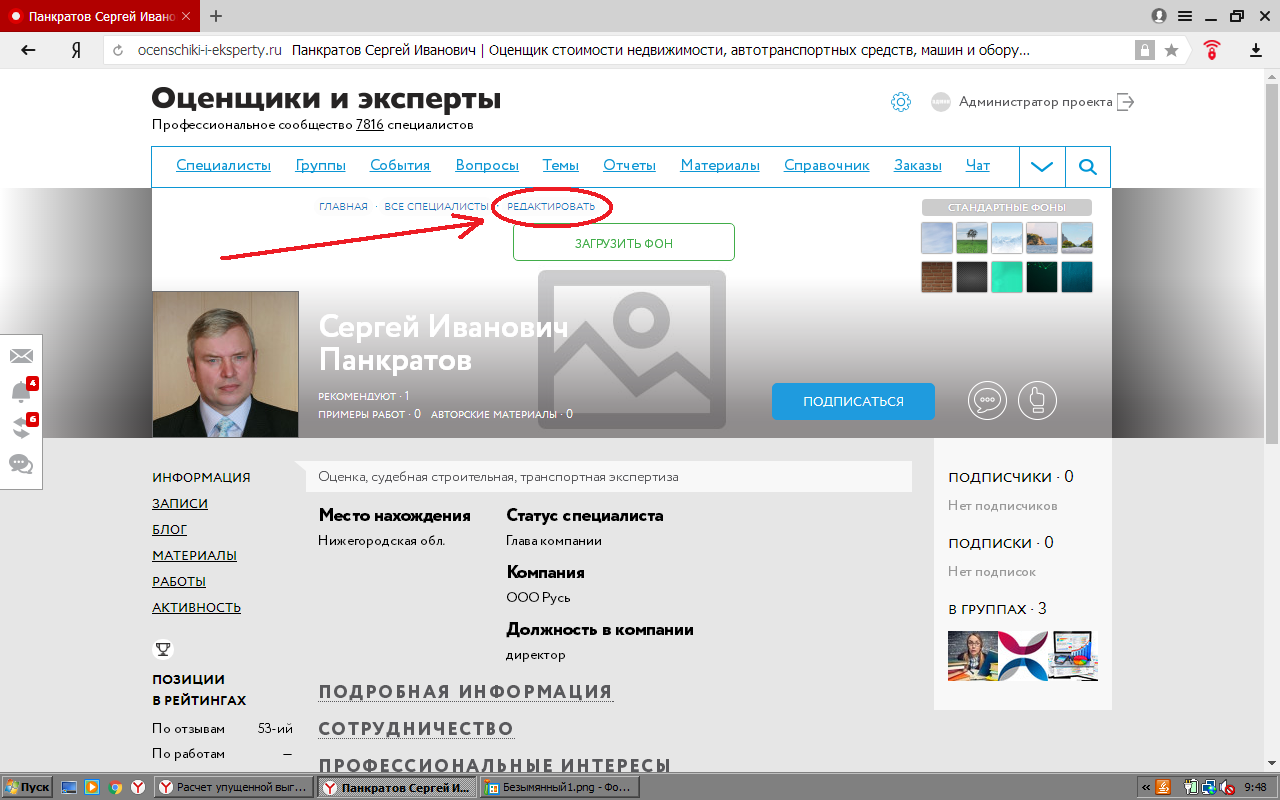Click the Редактировать breadcrumb link
The width and height of the screenshot is (1280, 800).
coord(551,207)
